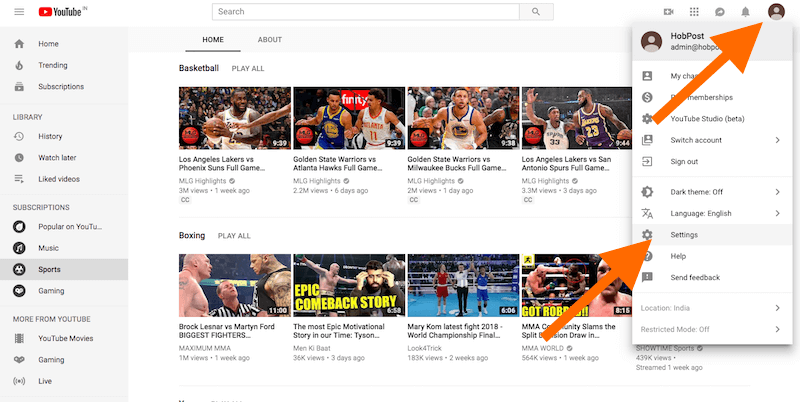Open 'Golden State Warriors vs Atlanta Hawks' title
This screenshot has height=402, width=800.
click(x=338, y=164)
